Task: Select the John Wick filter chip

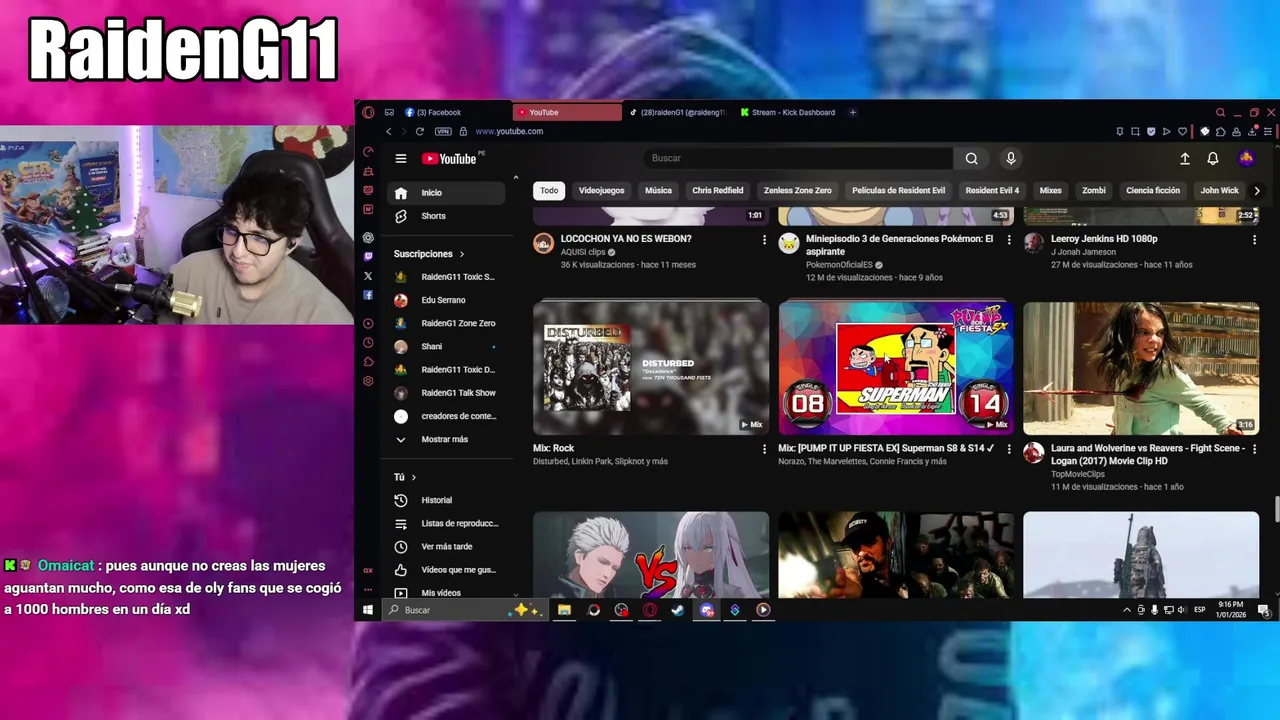Action: point(1219,190)
